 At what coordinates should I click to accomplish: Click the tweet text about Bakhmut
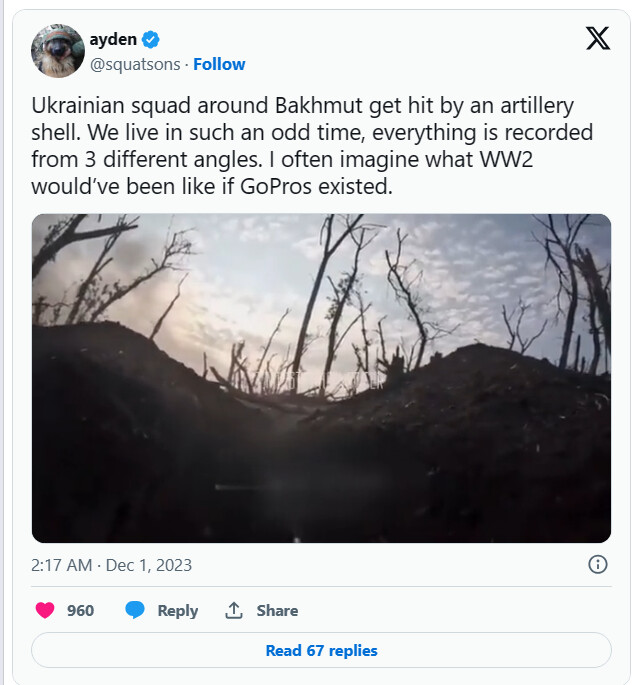pyautogui.click(x=312, y=146)
